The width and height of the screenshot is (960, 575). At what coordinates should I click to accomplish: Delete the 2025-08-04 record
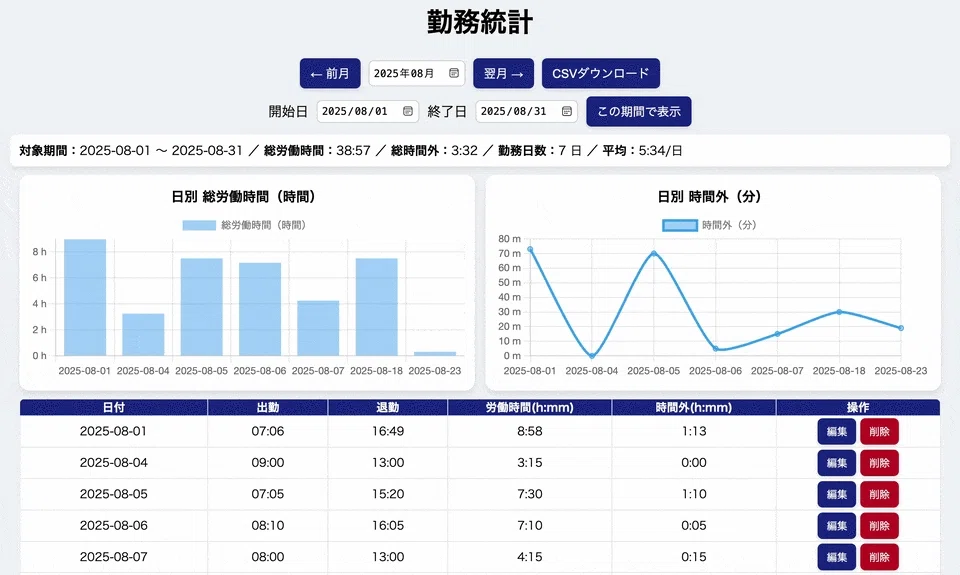pyautogui.click(x=879, y=463)
